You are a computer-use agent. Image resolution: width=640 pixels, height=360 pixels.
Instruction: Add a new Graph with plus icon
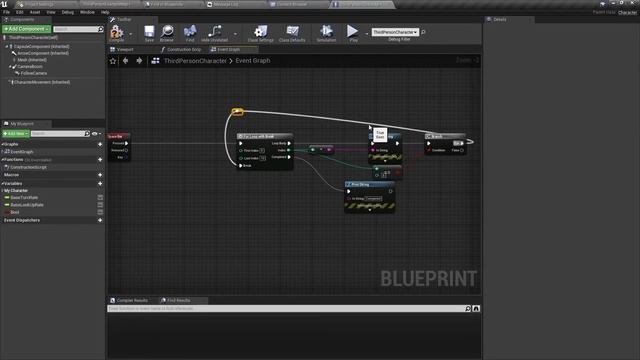100,144
